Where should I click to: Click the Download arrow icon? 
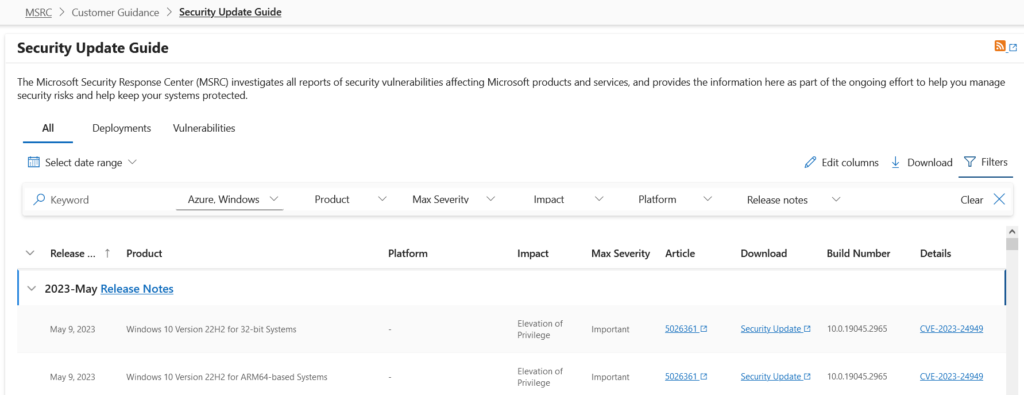tap(896, 162)
